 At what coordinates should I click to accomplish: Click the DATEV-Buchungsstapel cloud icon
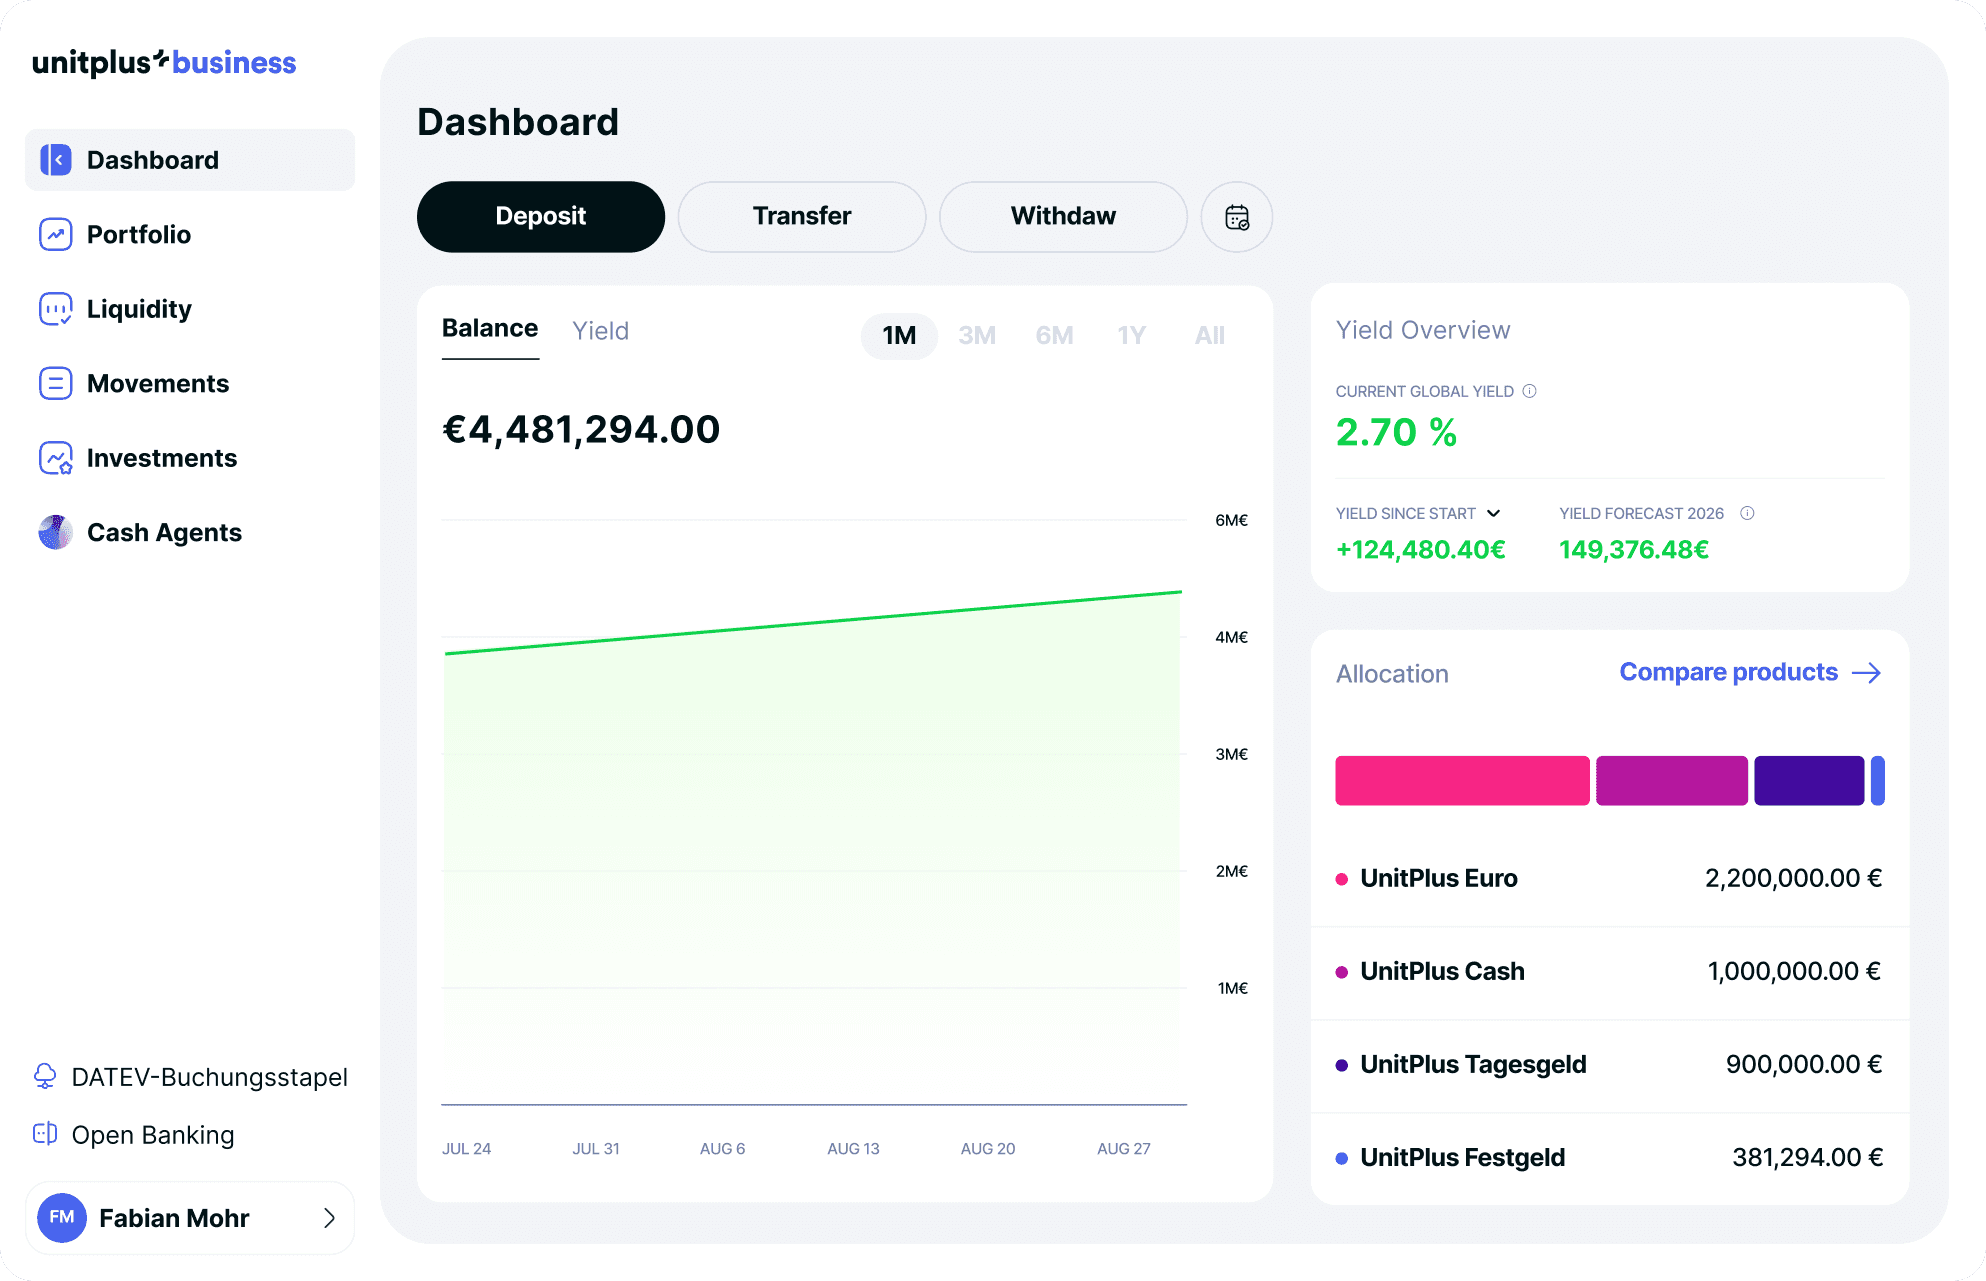tap(45, 1076)
